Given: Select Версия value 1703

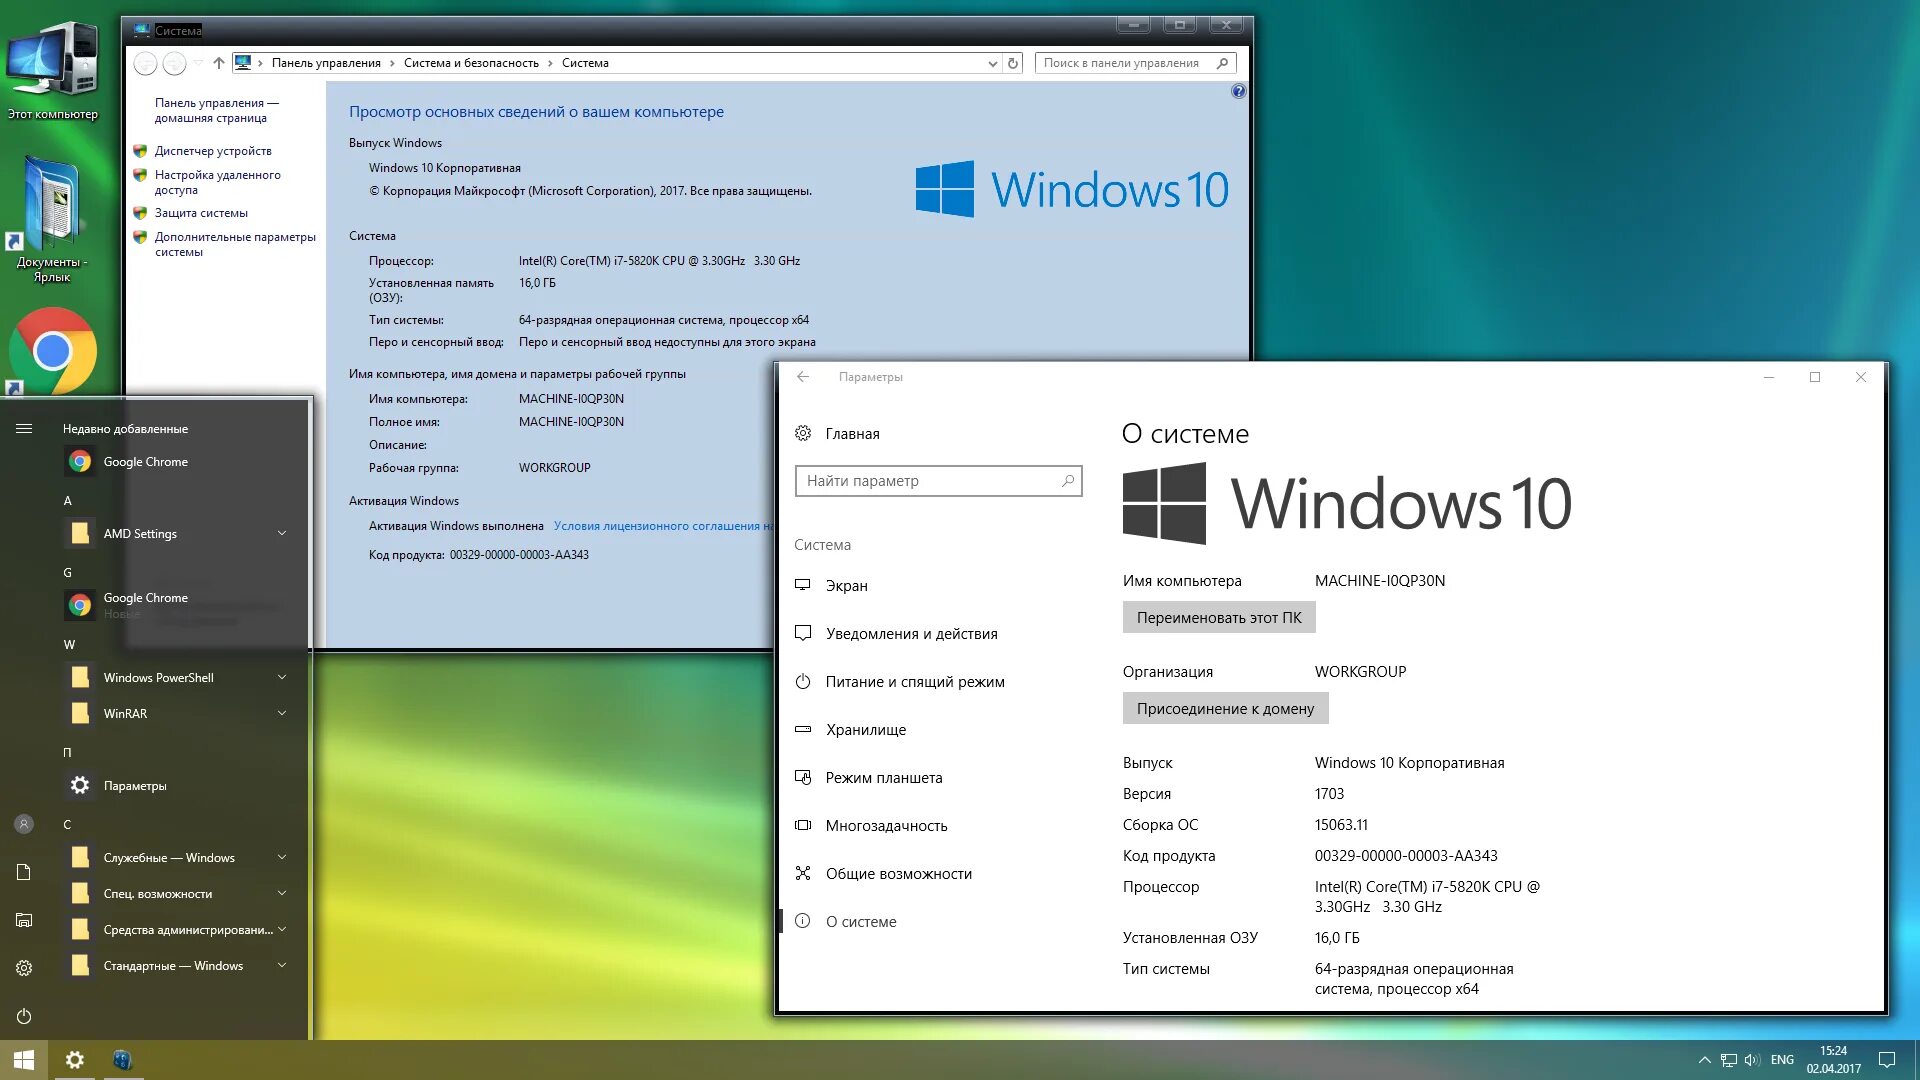Looking at the screenshot, I should pos(1329,794).
